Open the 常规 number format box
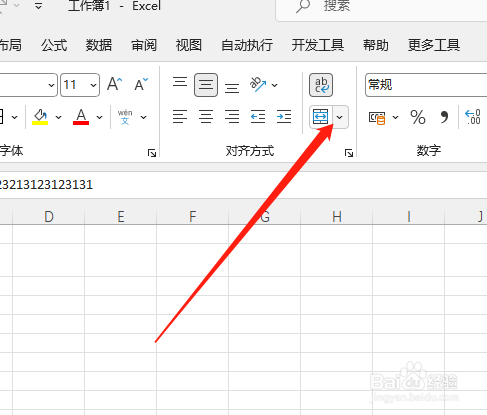Image resolution: width=487 pixels, height=415 pixels. 426,85
